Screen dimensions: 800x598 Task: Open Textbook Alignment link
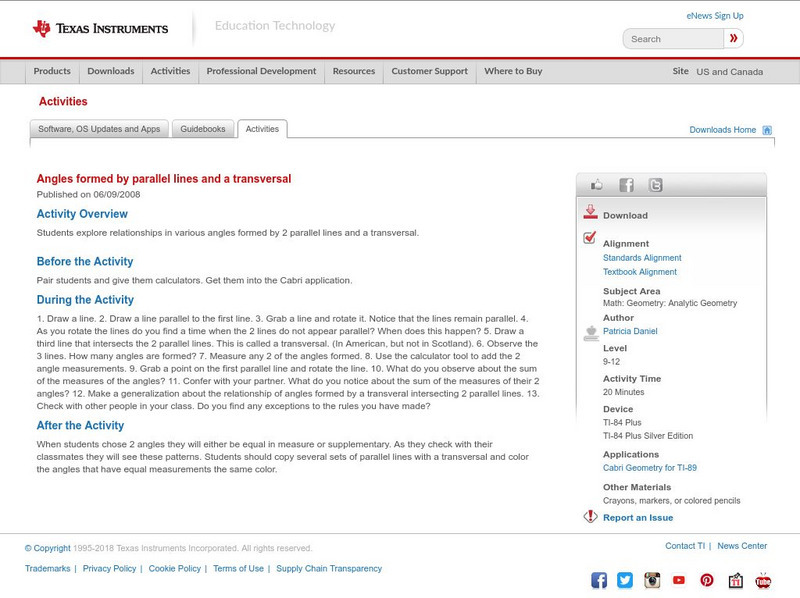point(640,272)
